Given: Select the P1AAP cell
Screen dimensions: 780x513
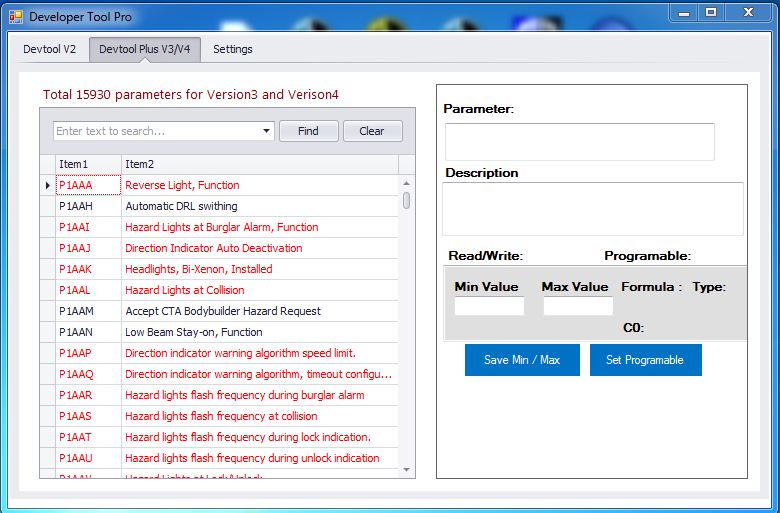Looking at the screenshot, I should pos(88,353).
